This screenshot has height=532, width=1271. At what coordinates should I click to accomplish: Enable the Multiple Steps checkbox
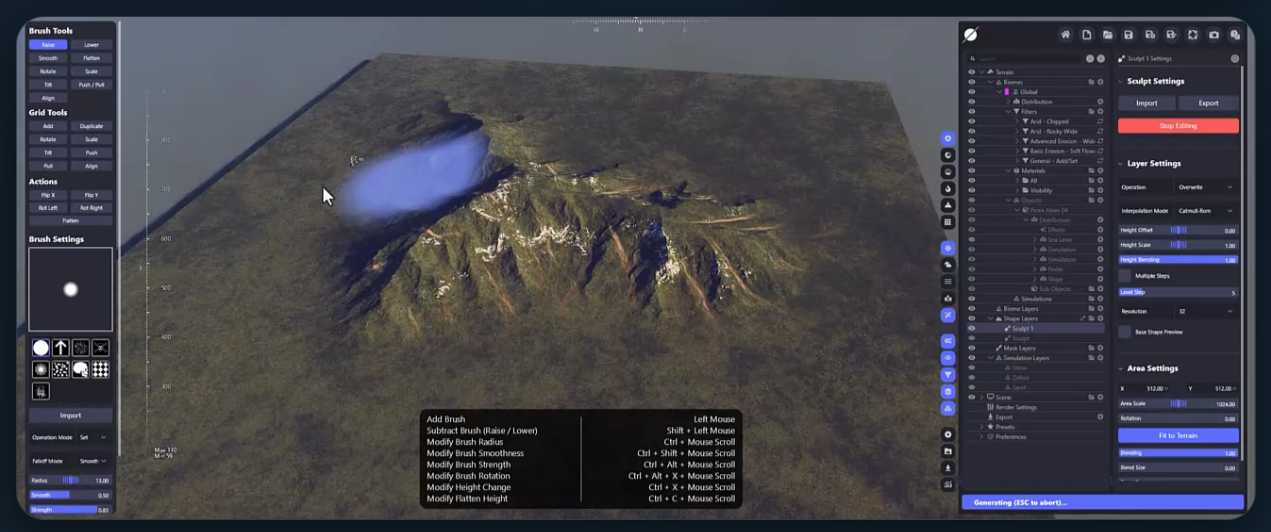[x=1125, y=275]
